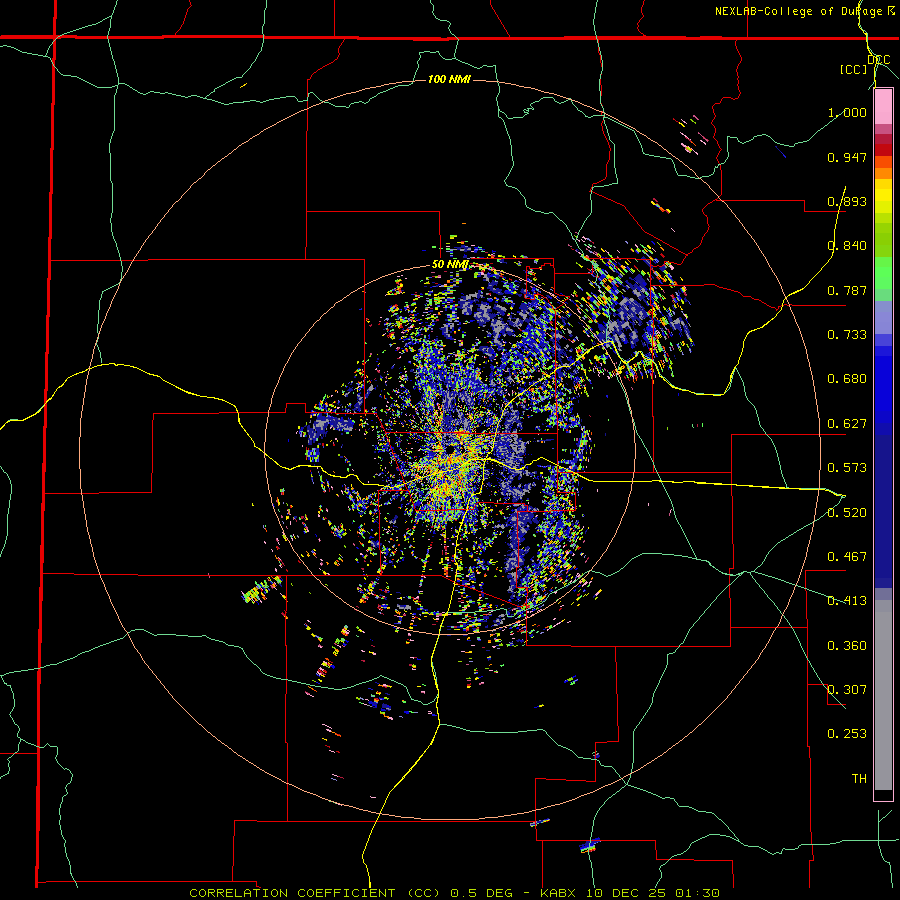Click the 0.893 legend value

coord(847,201)
